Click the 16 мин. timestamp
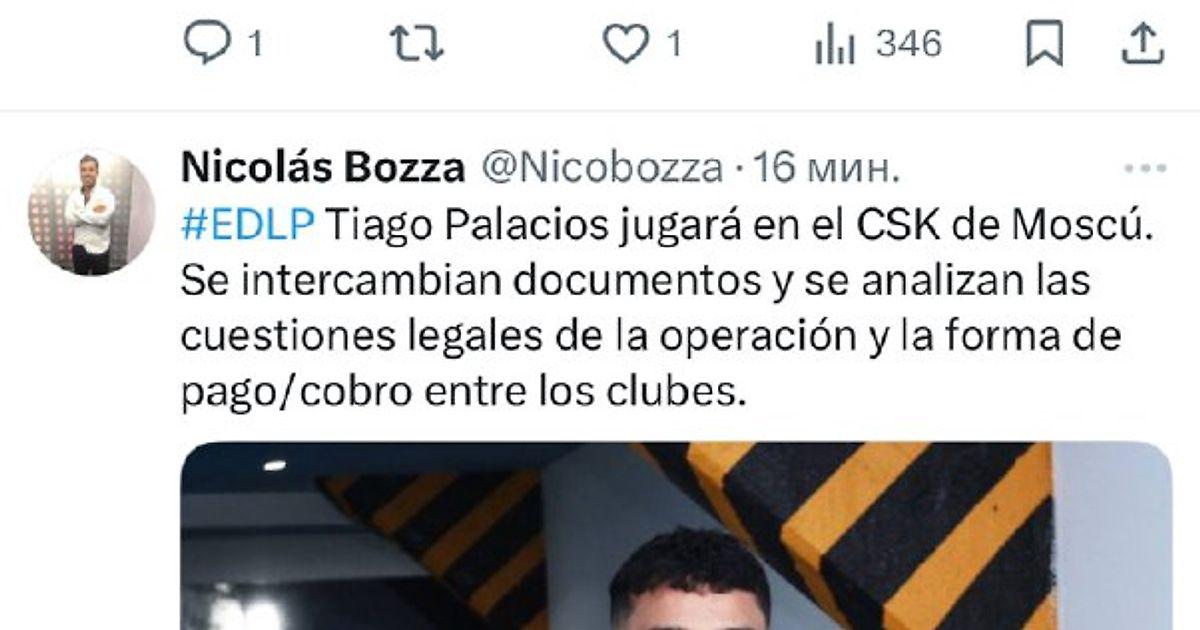 pyautogui.click(x=825, y=169)
